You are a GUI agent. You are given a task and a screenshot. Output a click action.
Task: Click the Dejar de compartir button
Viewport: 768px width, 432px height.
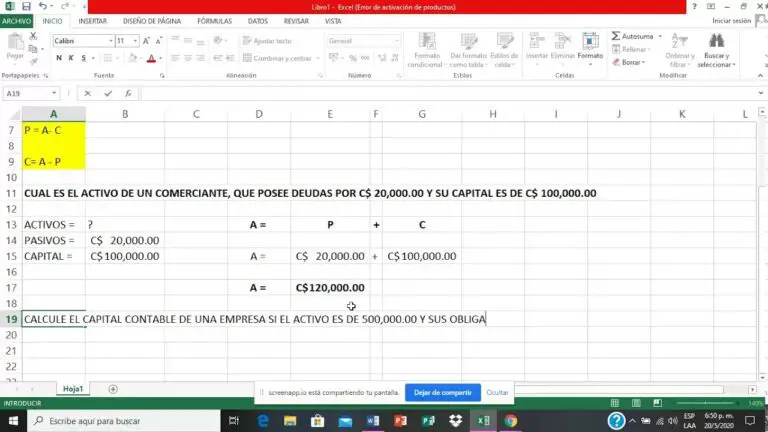point(442,393)
